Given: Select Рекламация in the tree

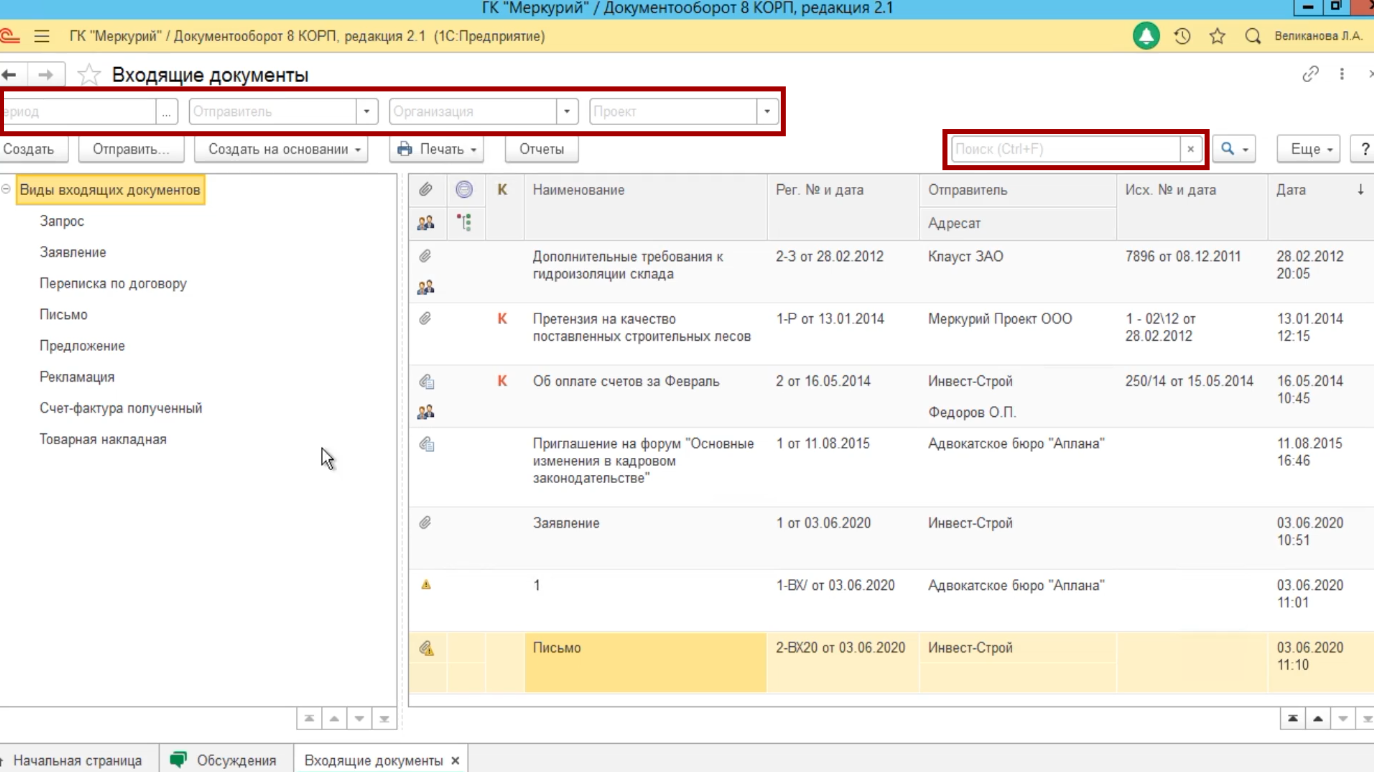Looking at the screenshot, I should click(77, 377).
